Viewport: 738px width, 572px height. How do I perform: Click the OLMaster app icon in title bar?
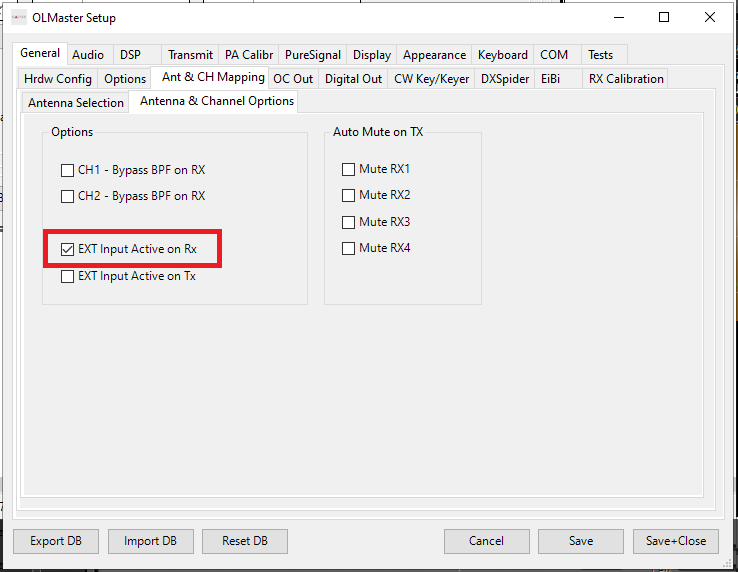tap(19, 17)
